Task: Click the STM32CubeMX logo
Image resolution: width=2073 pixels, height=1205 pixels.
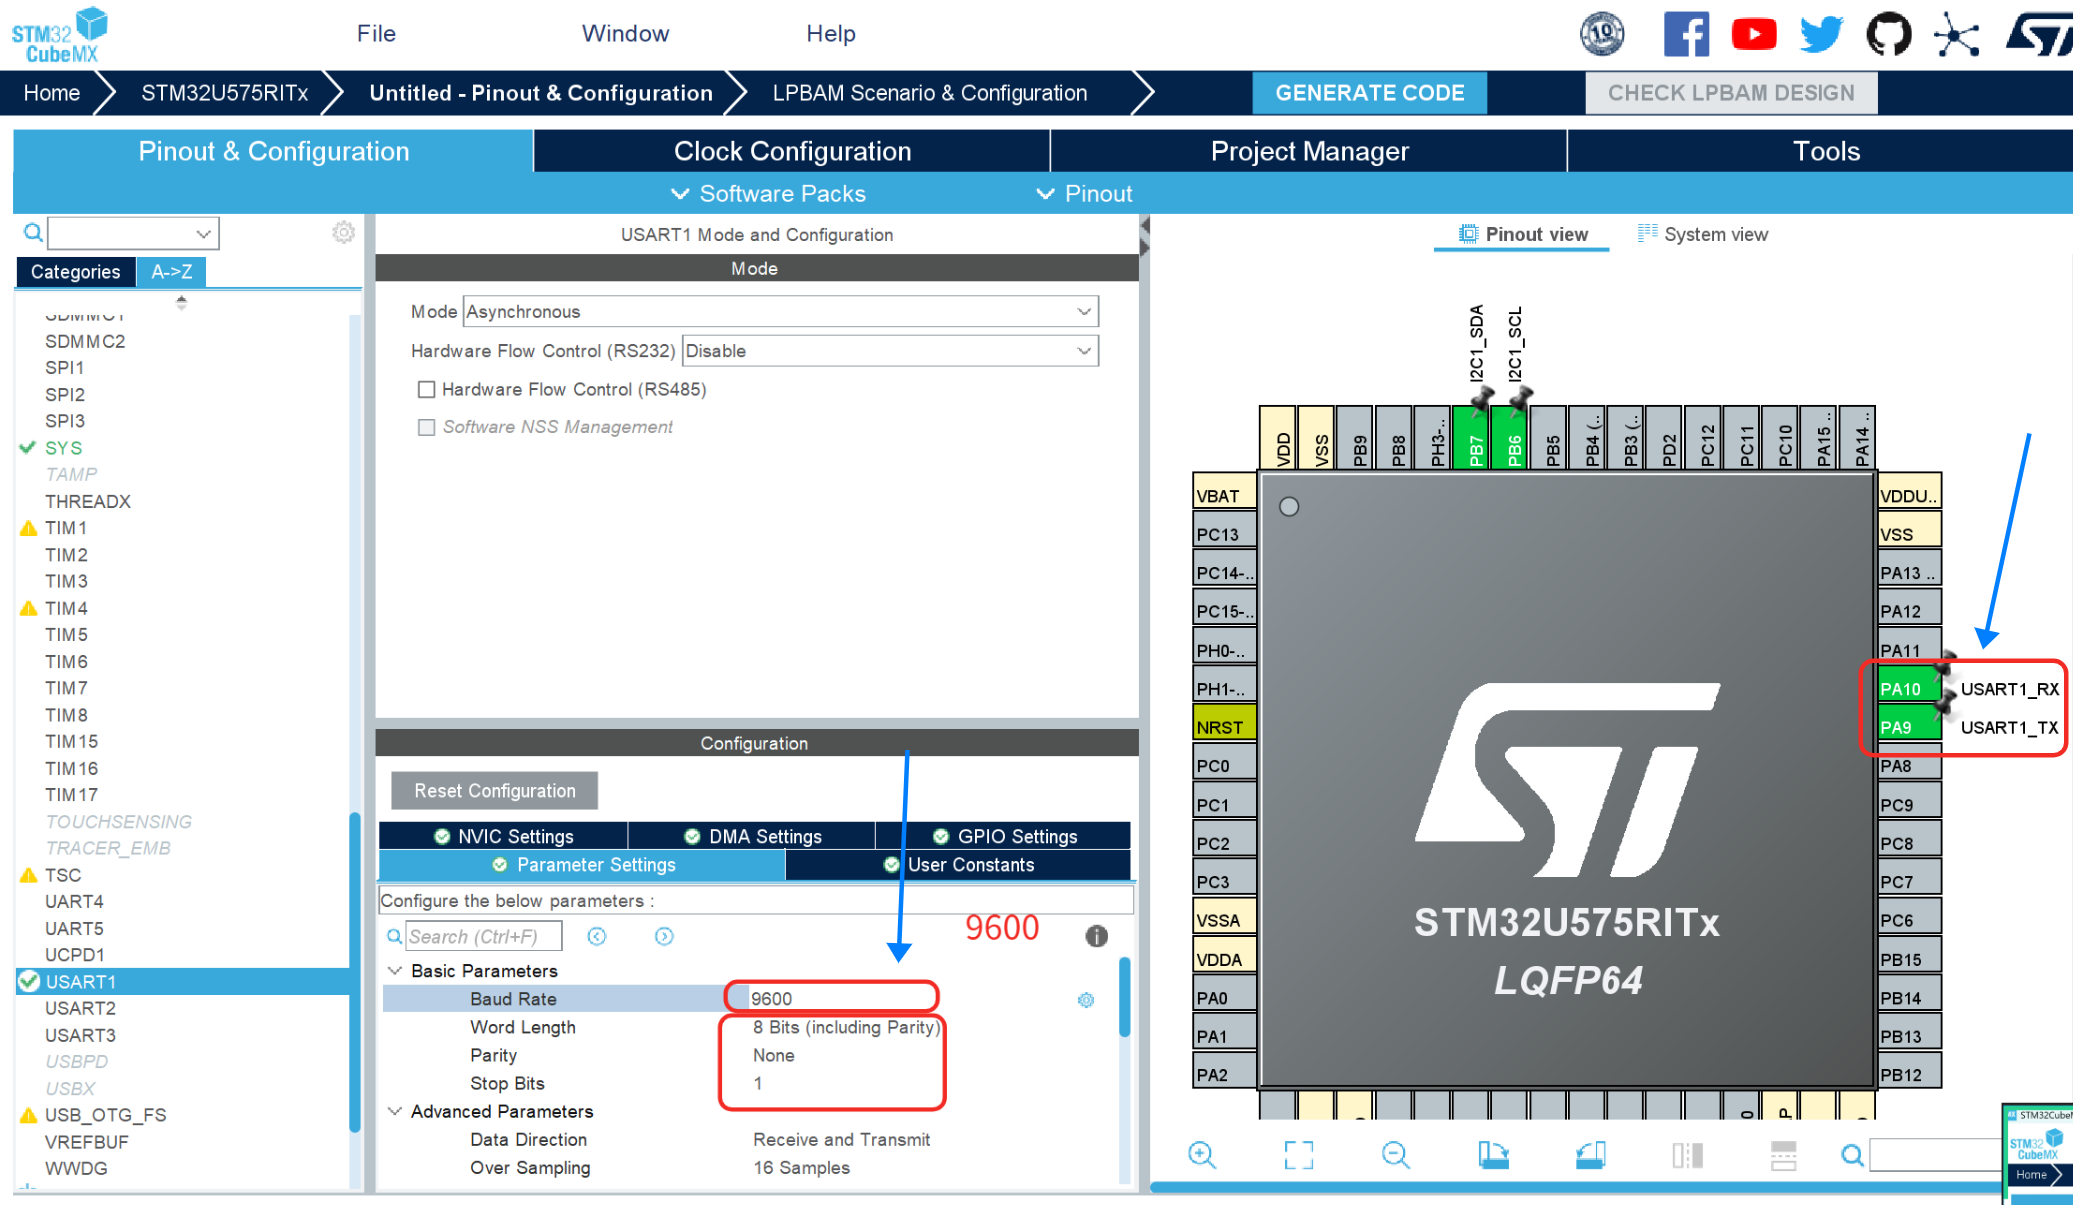Action: 60,36
